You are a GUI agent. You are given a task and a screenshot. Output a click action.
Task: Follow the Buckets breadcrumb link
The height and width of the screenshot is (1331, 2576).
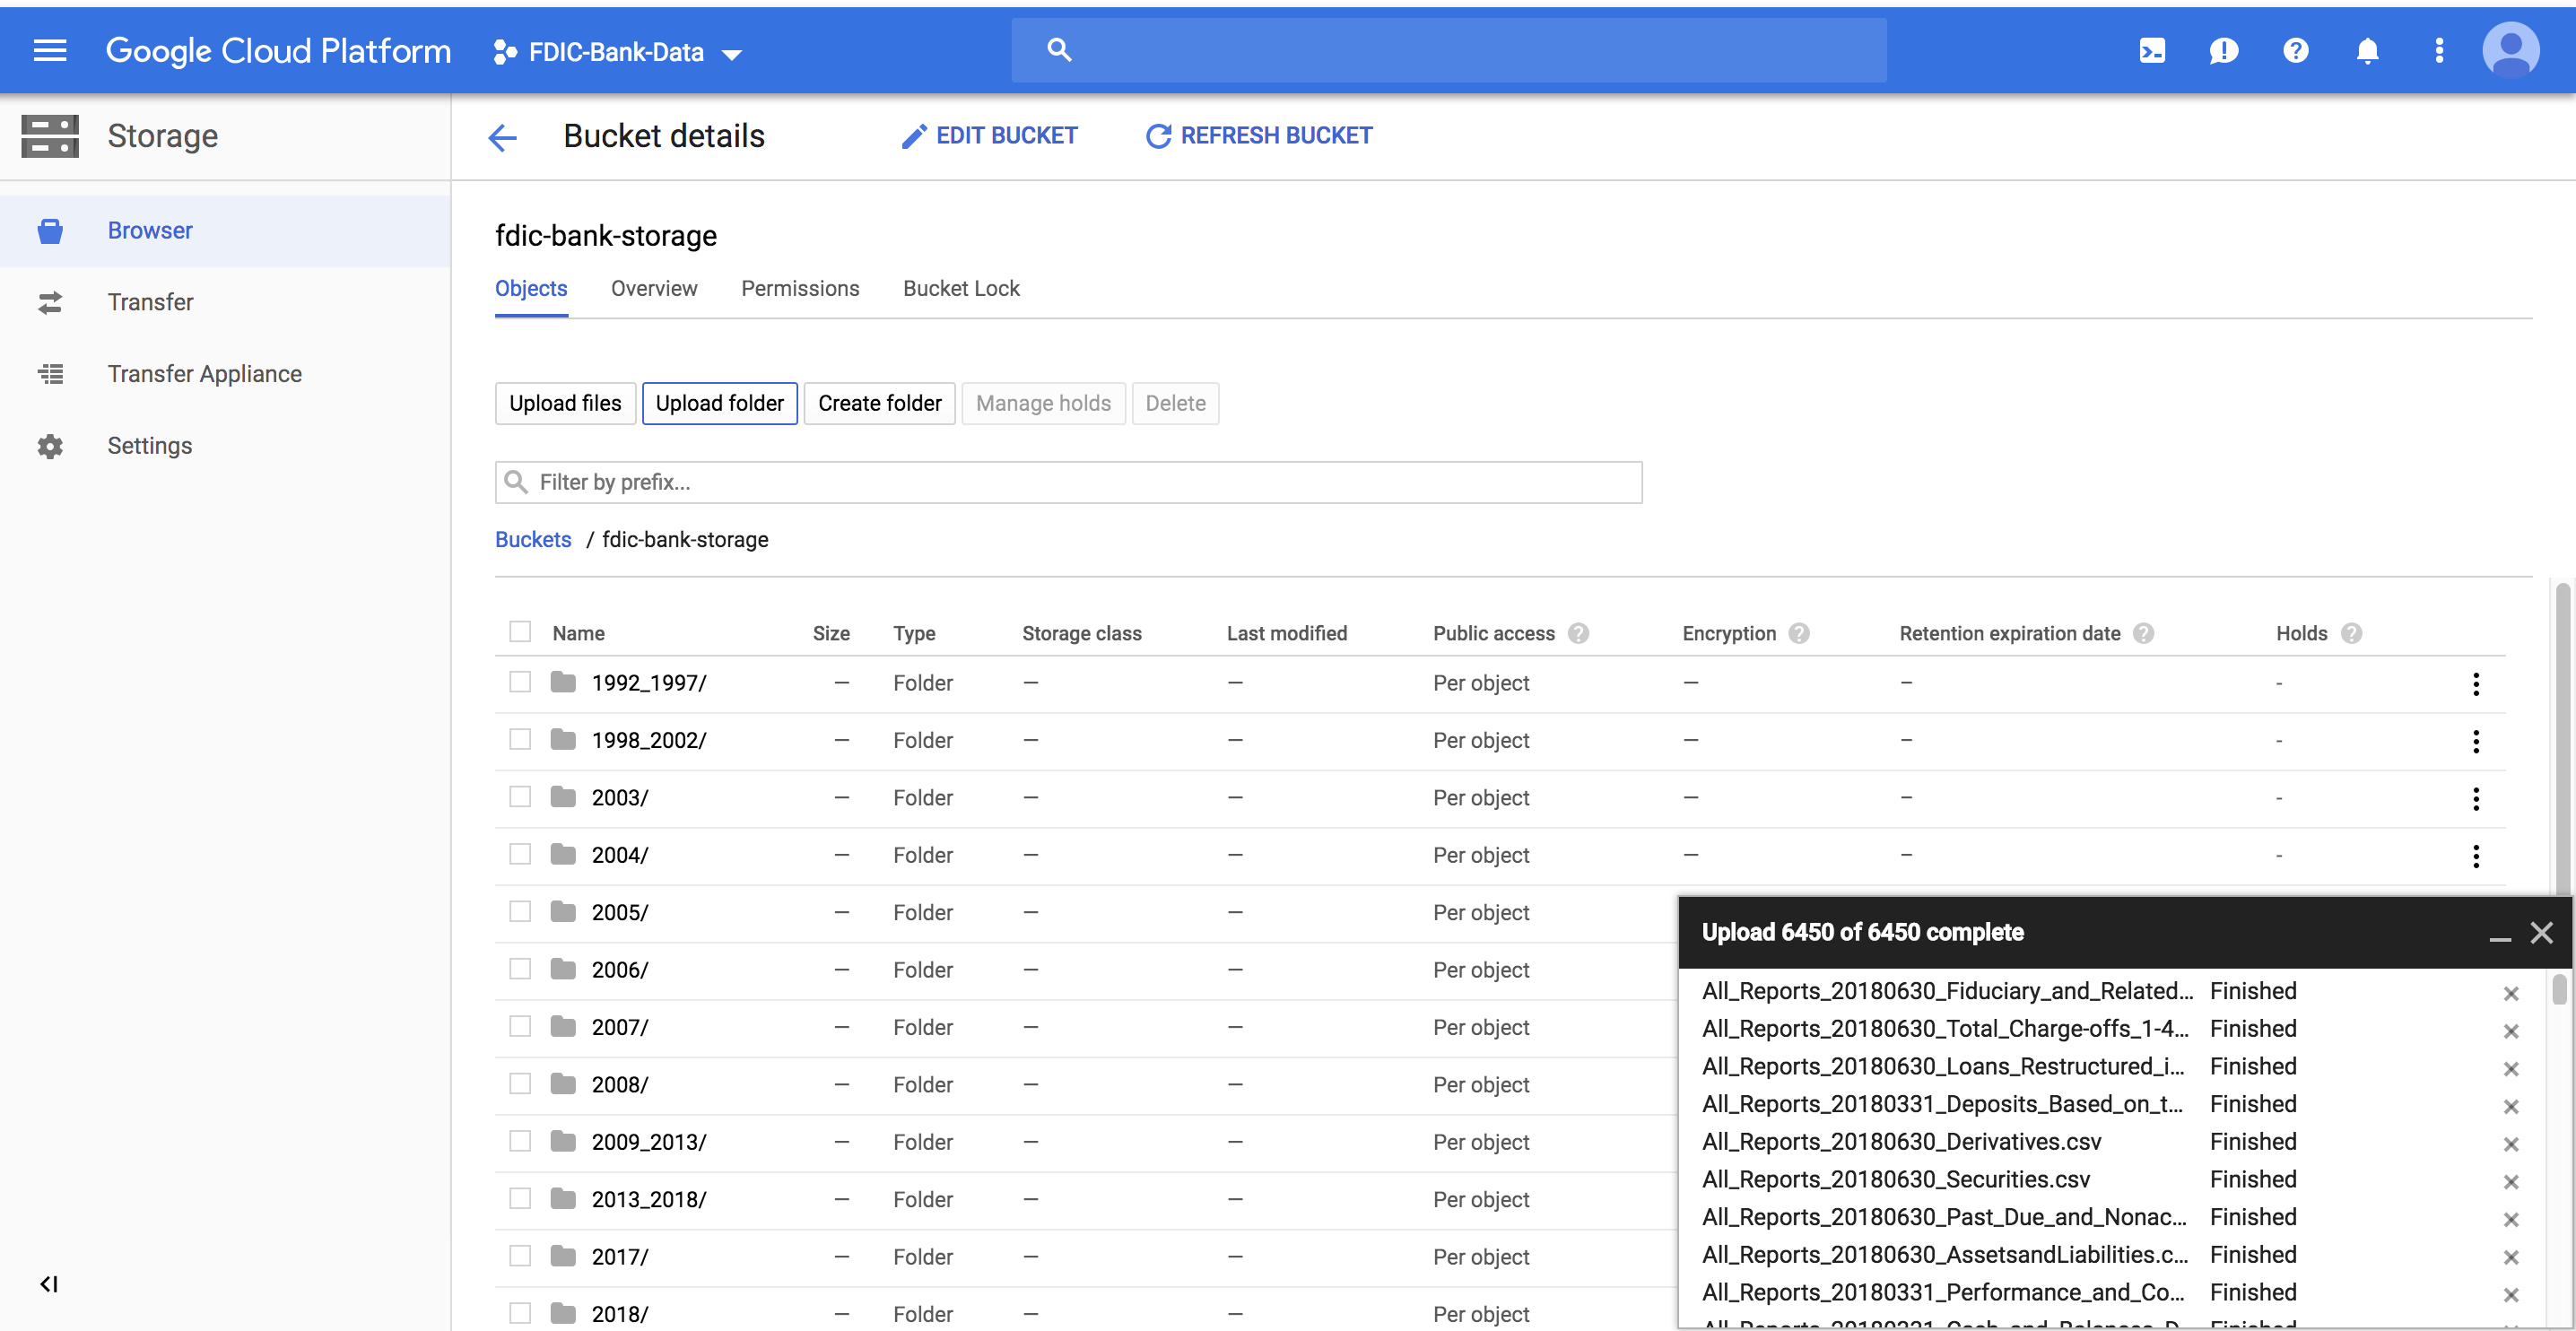533,540
